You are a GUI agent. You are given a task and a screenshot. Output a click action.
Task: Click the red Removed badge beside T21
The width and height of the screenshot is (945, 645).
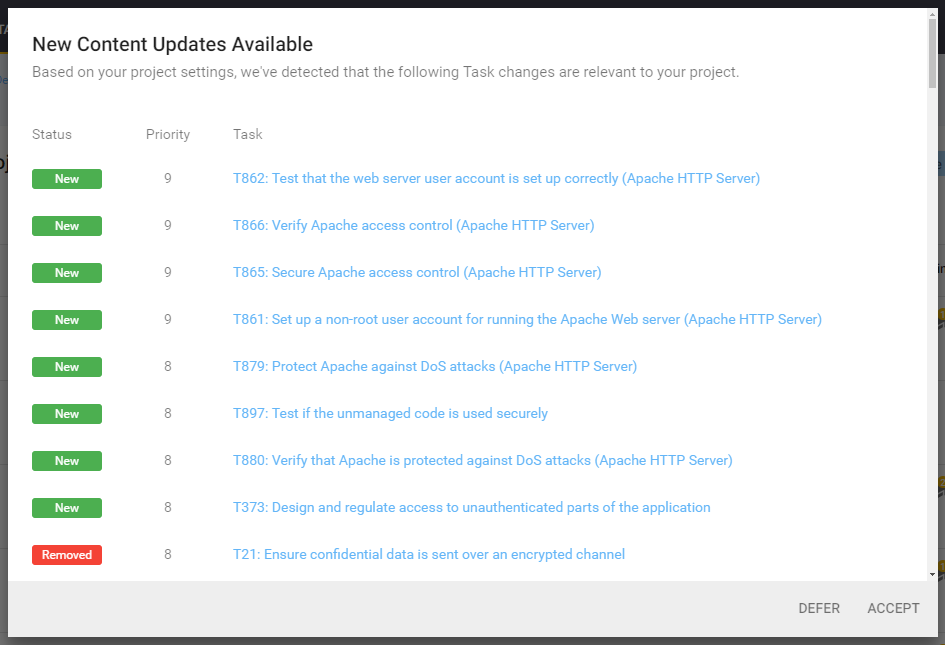66,554
